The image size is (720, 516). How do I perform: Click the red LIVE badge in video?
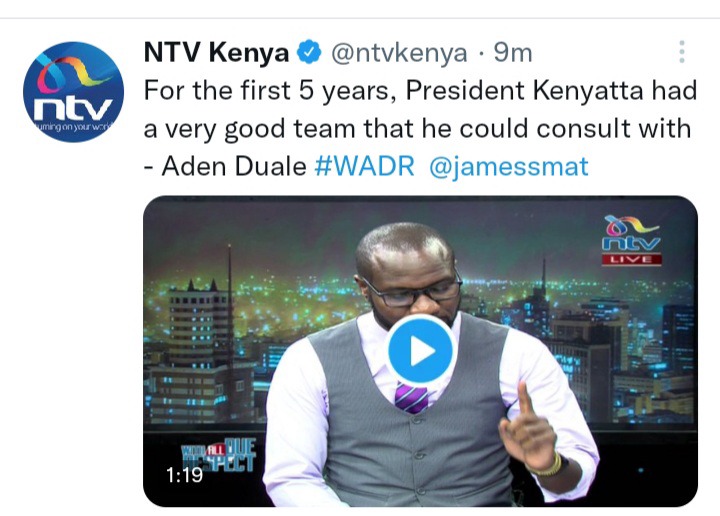point(632,259)
